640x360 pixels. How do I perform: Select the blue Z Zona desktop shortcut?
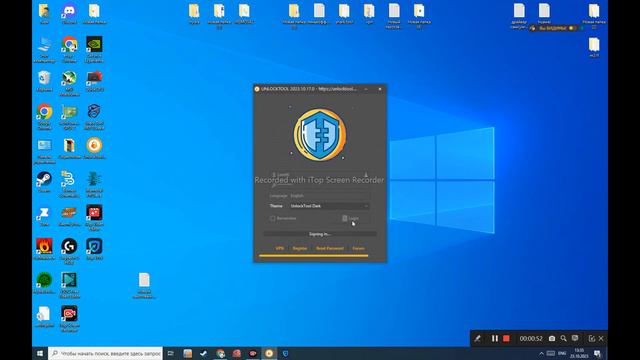[x=44, y=216]
